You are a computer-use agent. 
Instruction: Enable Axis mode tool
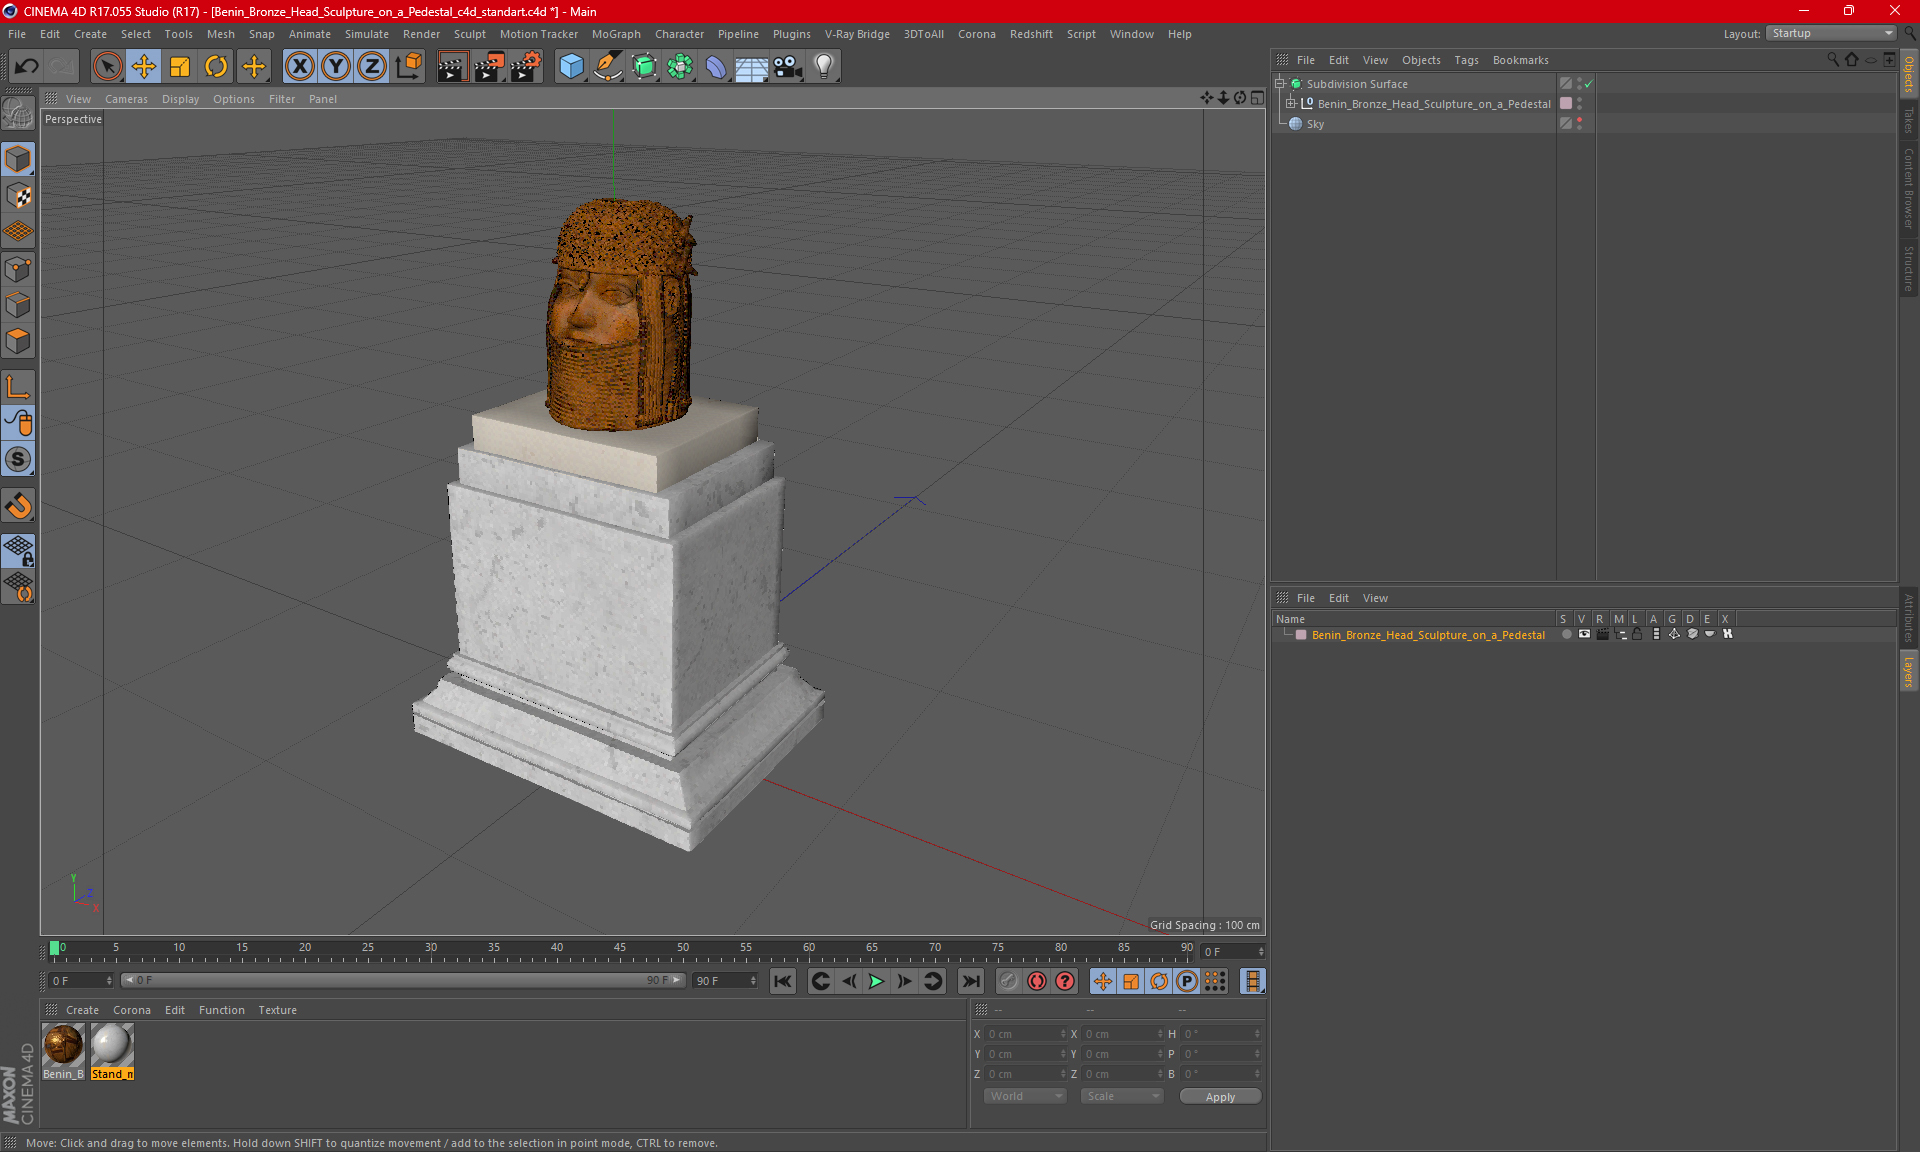(18, 387)
